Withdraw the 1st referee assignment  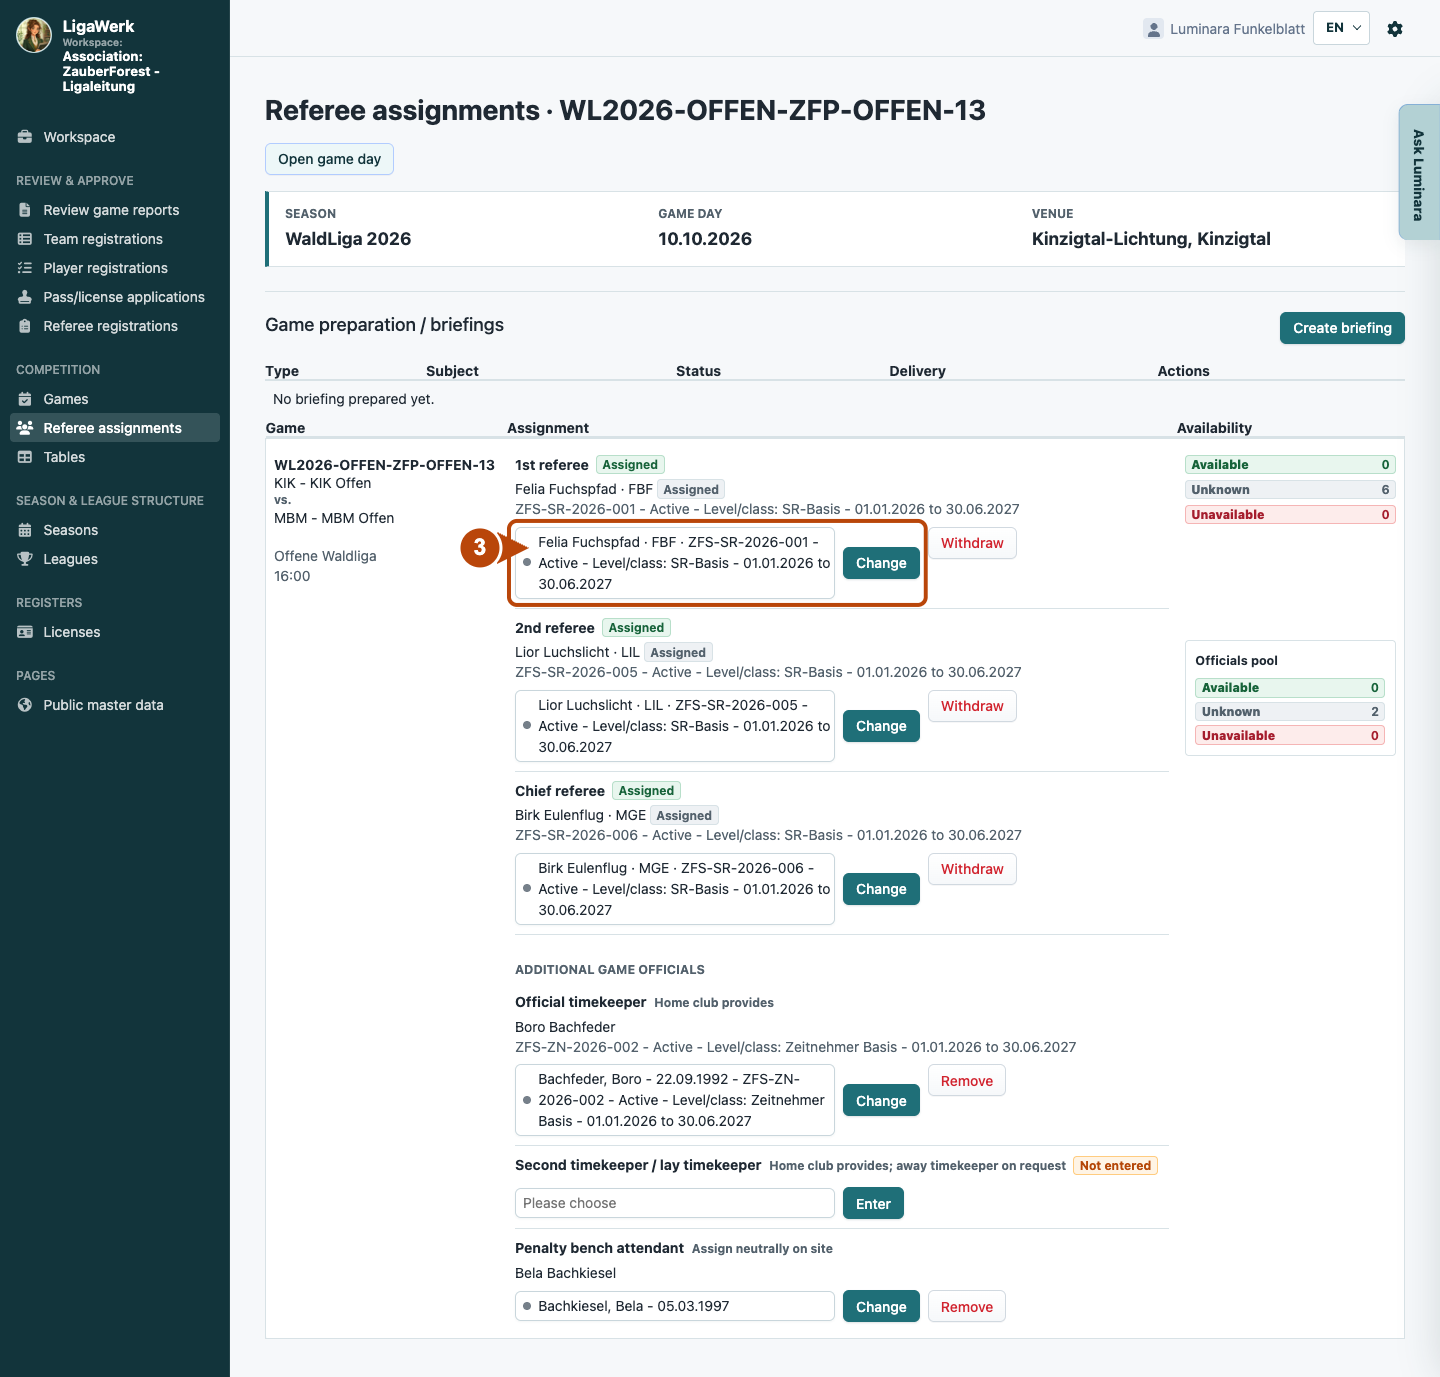[972, 543]
